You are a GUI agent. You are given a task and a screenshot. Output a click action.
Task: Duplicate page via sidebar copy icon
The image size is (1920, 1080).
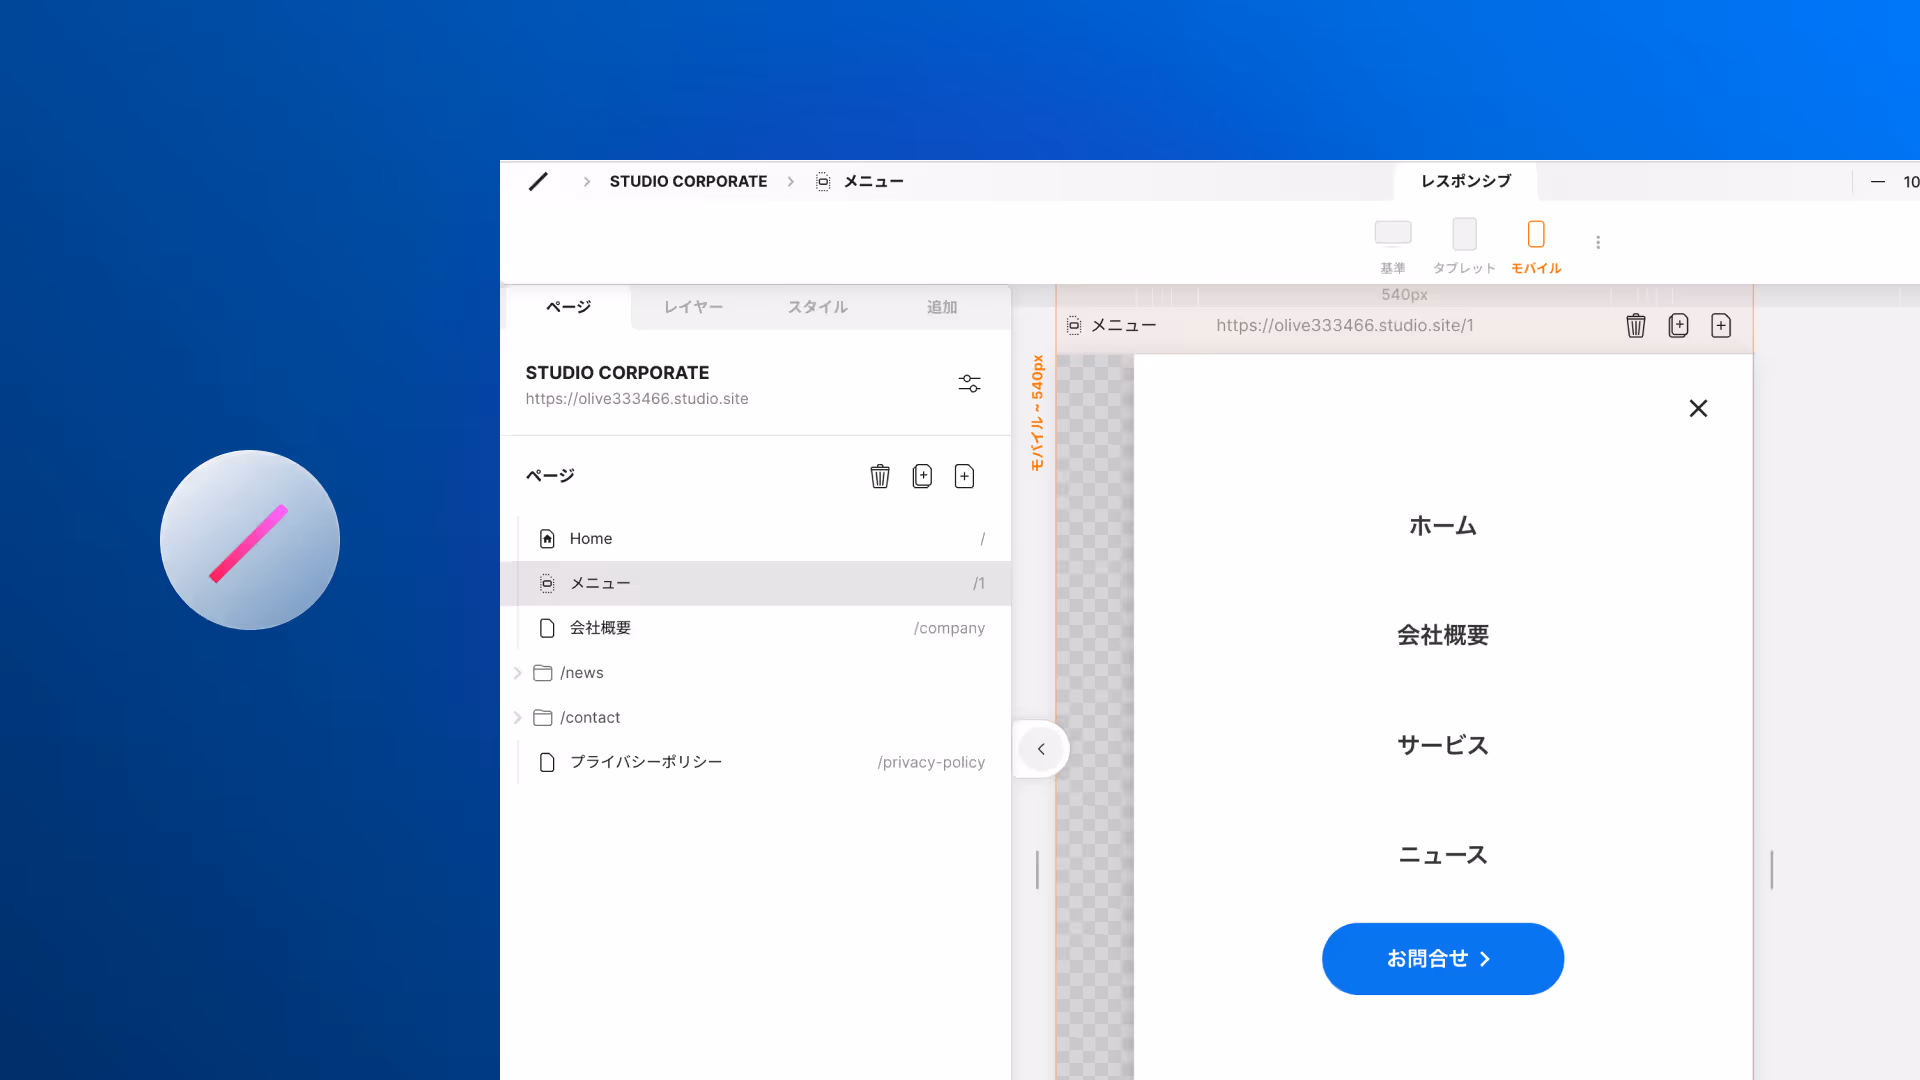click(x=922, y=476)
